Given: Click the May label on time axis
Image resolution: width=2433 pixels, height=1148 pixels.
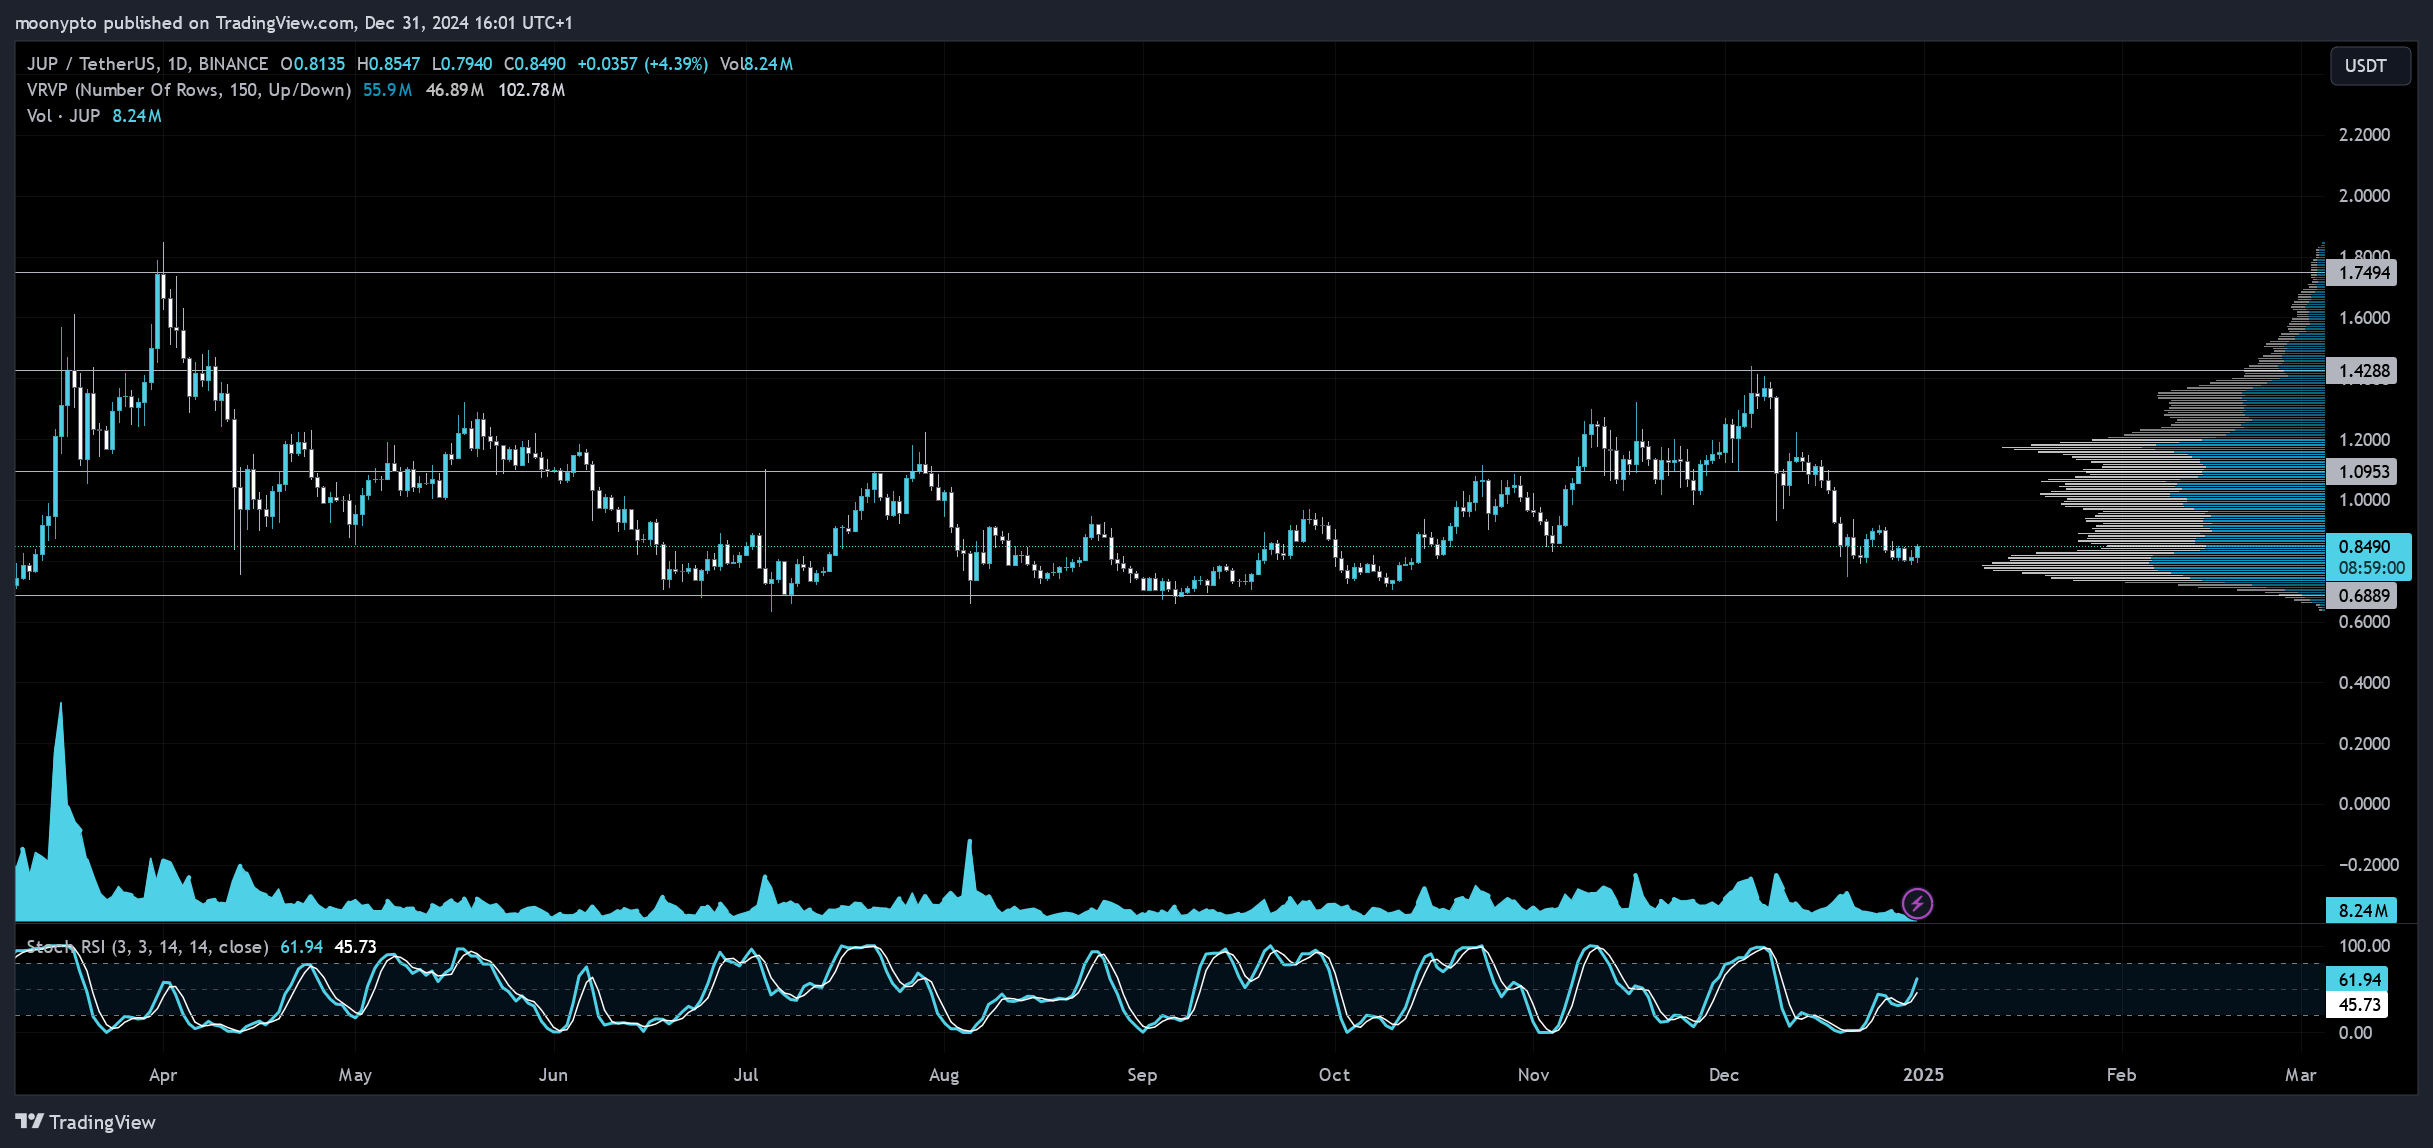Looking at the screenshot, I should [355, 1075].
